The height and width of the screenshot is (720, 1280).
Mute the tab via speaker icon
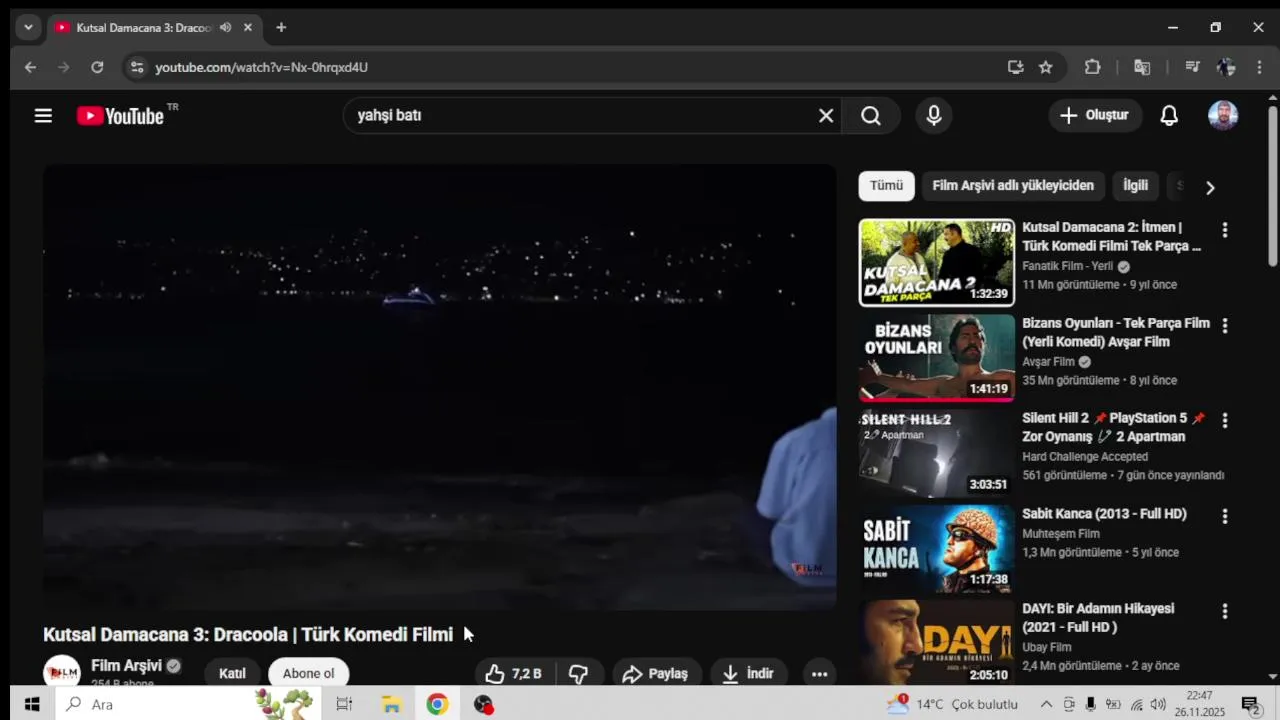[225, 28]
